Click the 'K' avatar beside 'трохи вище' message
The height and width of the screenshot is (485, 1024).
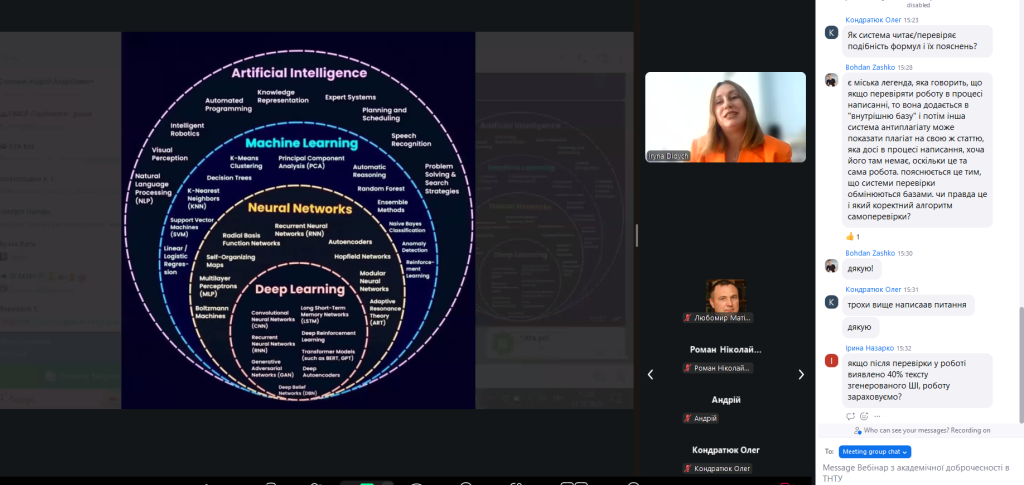click(x=830, y=302)
